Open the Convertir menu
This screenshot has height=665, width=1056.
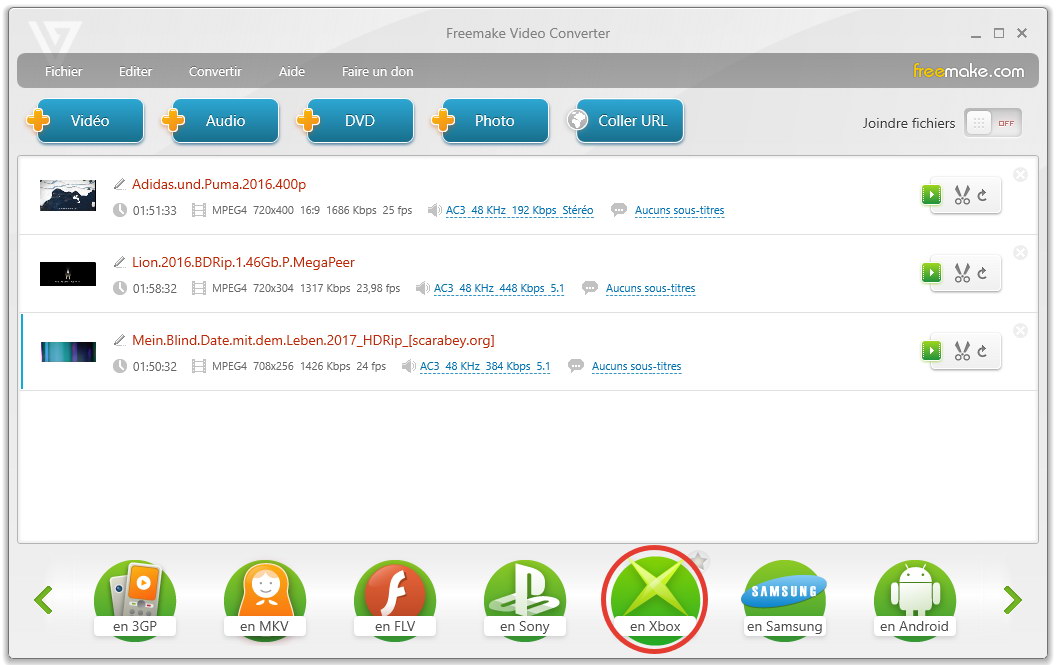click(x=215, y=71)
